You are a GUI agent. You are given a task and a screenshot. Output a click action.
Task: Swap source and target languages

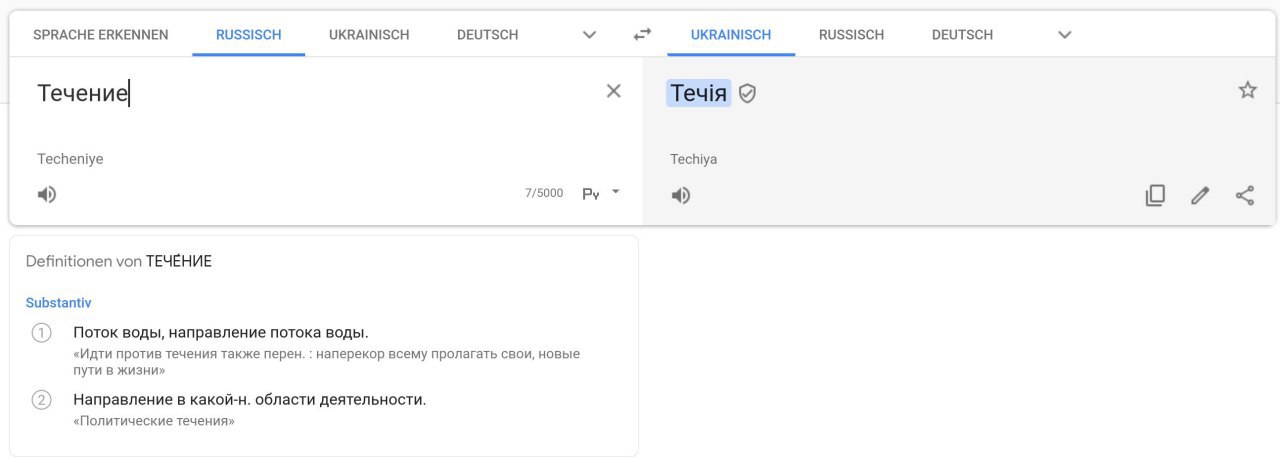click(642, 34)
